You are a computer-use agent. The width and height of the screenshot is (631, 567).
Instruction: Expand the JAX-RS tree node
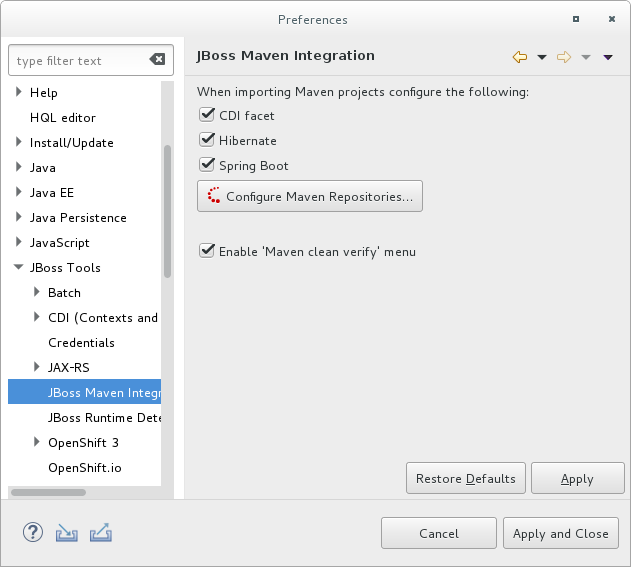[37, 367]
